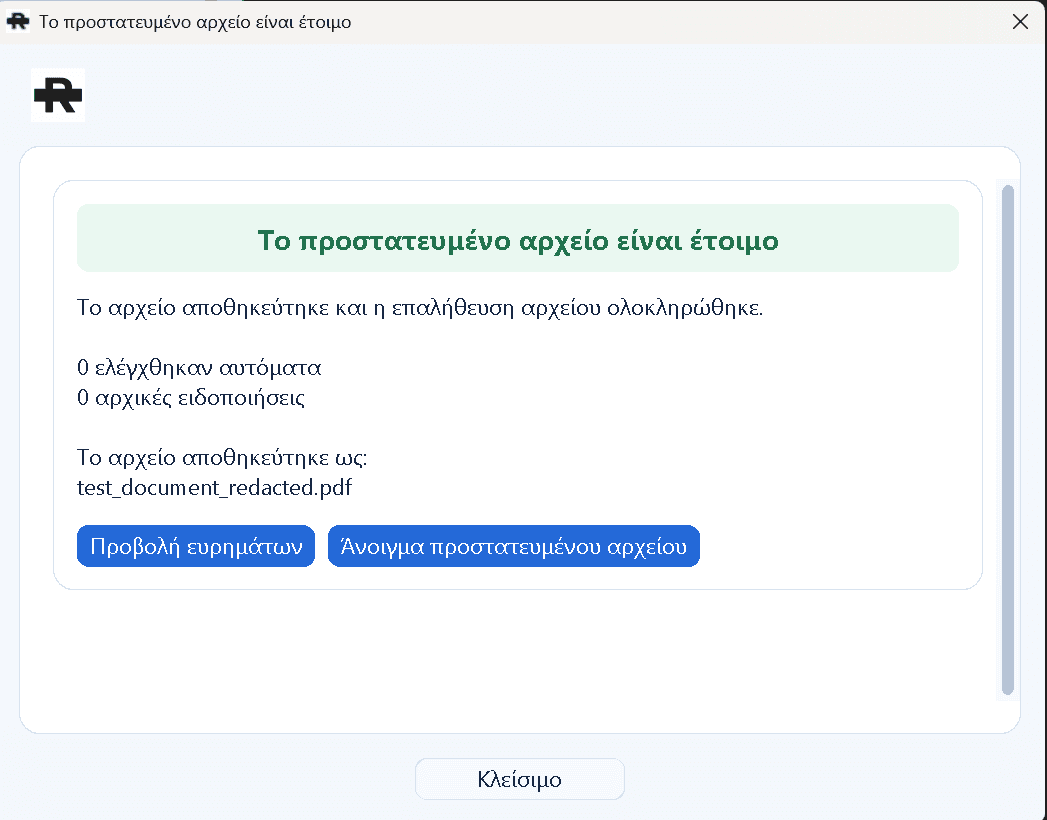This screenshot has height=820, width=1047.
Task: Click the text 0 αρχικές ειδοποιήσεις
Action: click(191, 398)
